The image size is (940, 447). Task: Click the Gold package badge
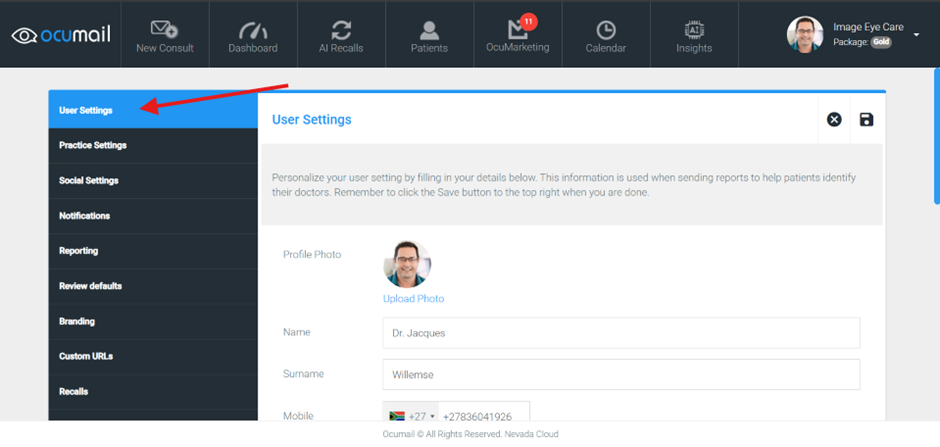click(881, 43)
